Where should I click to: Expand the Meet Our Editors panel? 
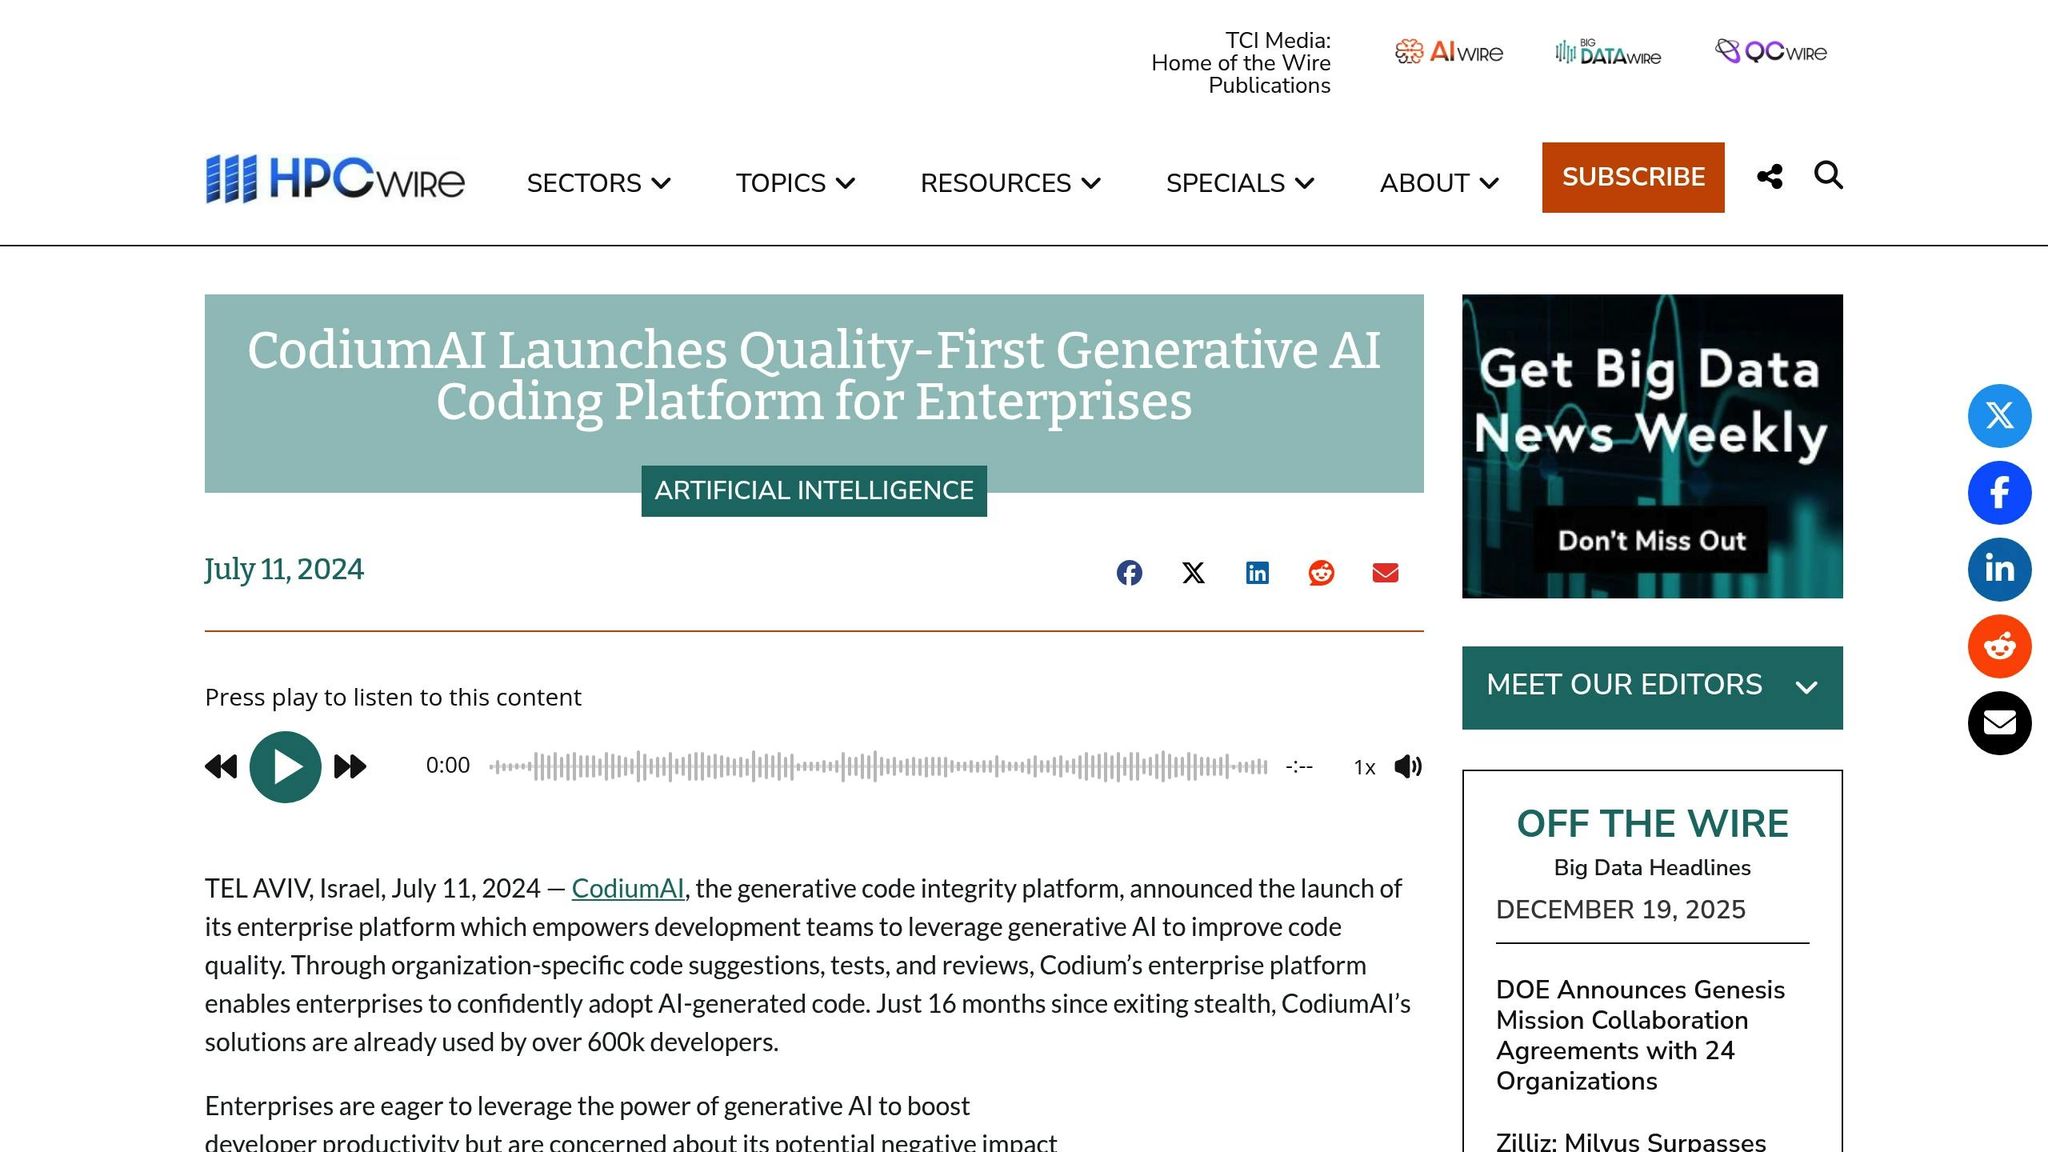[1651, 687]
